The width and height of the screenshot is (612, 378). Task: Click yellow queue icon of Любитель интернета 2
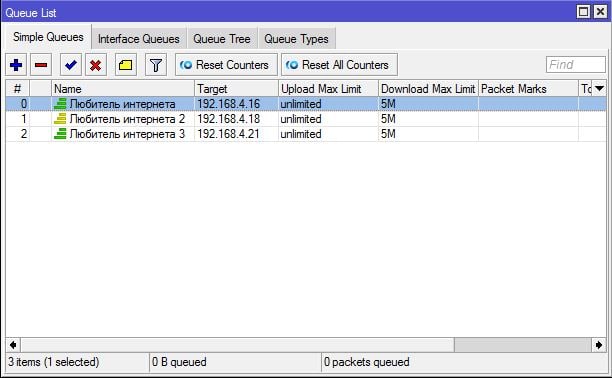click(60, 119)
